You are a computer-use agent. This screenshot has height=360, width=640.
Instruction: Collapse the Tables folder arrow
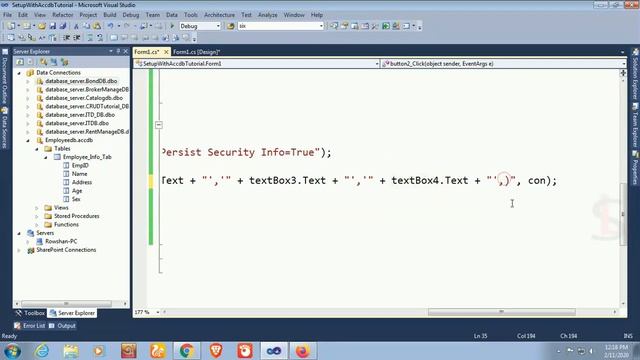(x=37, y=149)
